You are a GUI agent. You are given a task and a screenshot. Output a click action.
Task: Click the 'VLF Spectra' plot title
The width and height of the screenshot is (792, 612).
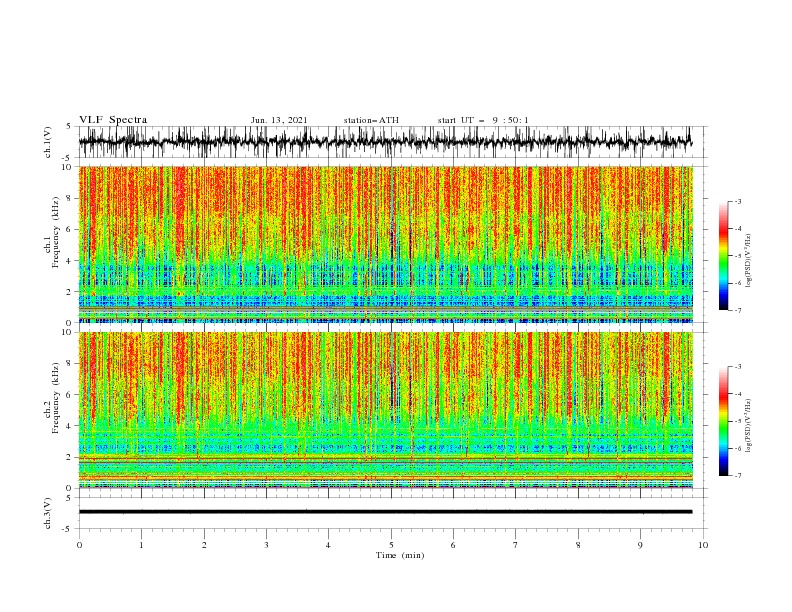click(x=113, y=120)
